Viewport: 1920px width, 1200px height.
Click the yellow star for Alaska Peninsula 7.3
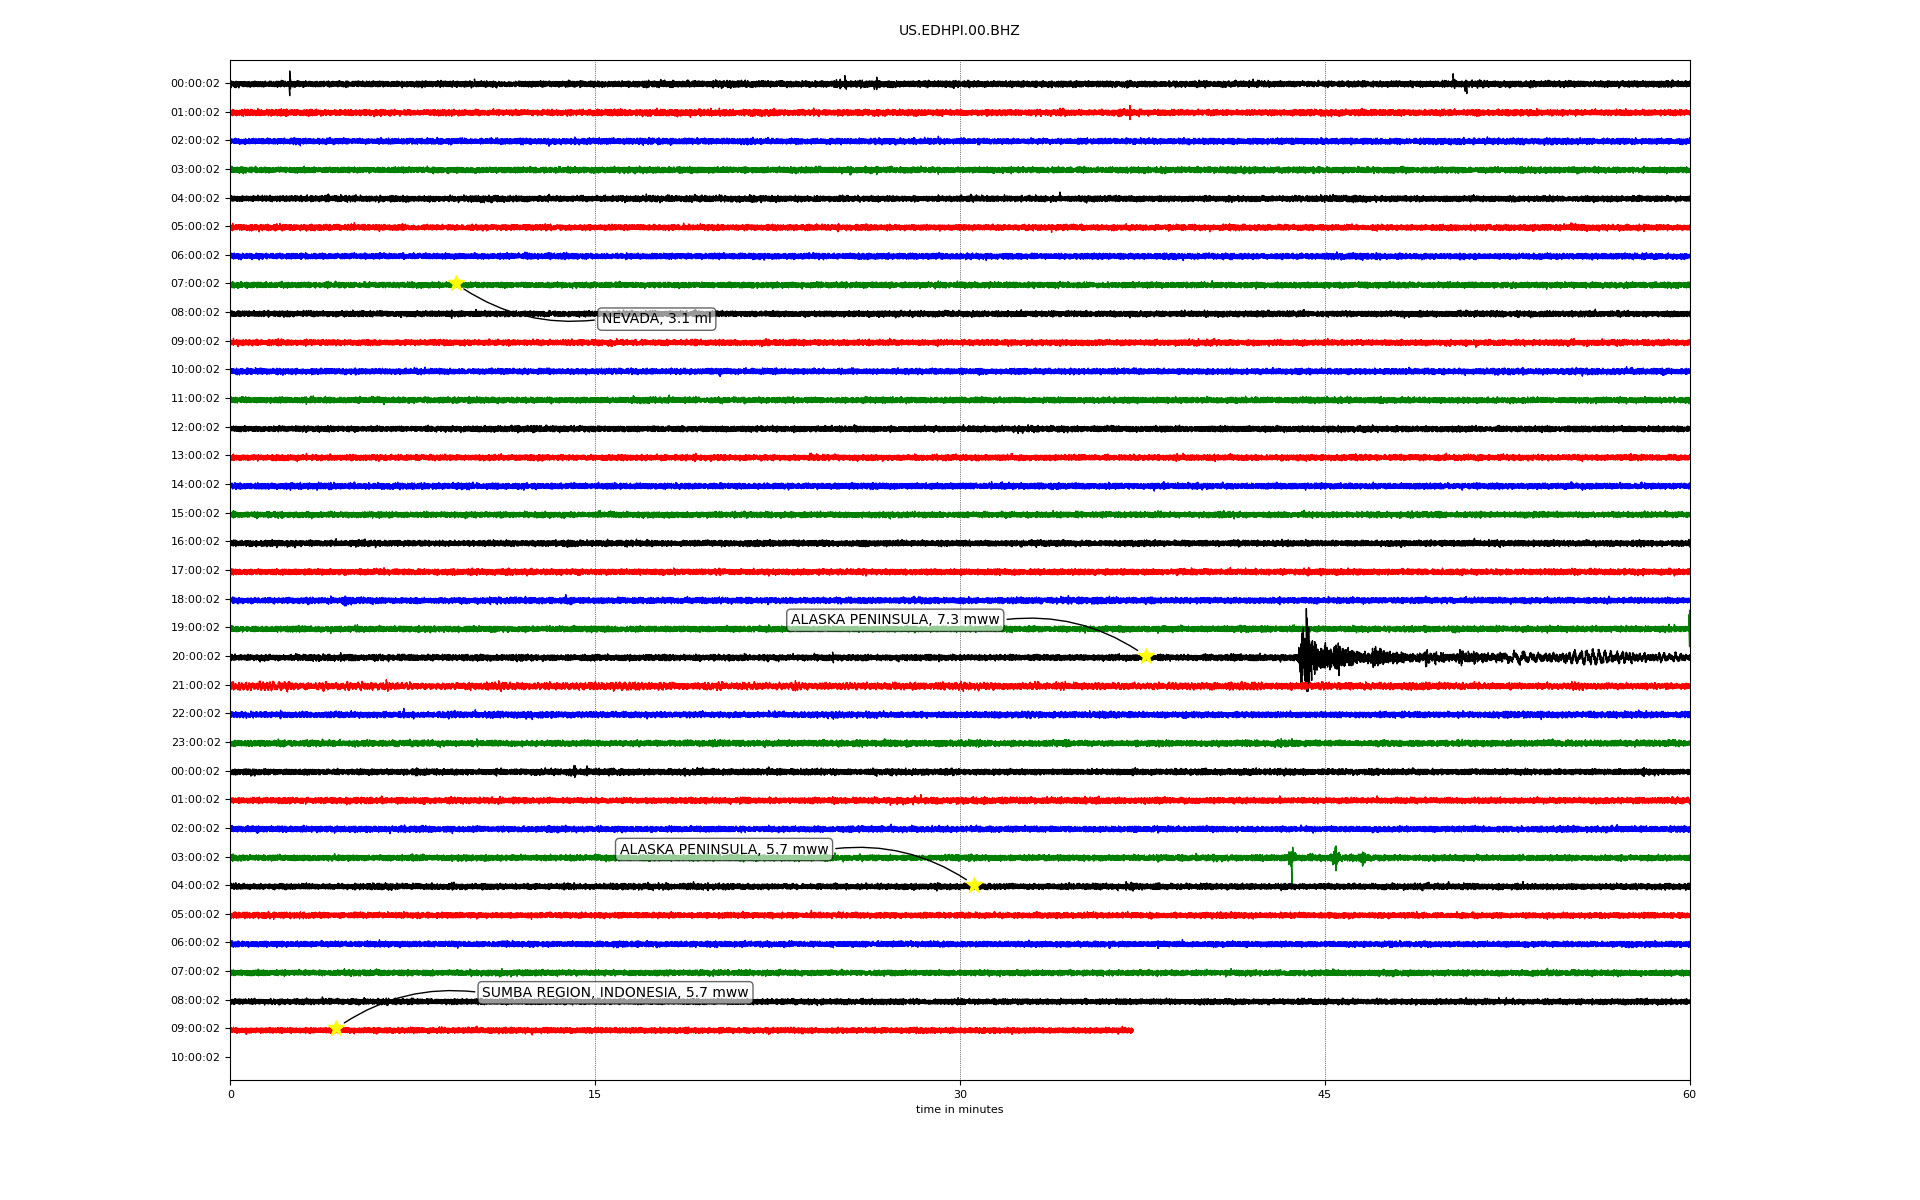1146,656
